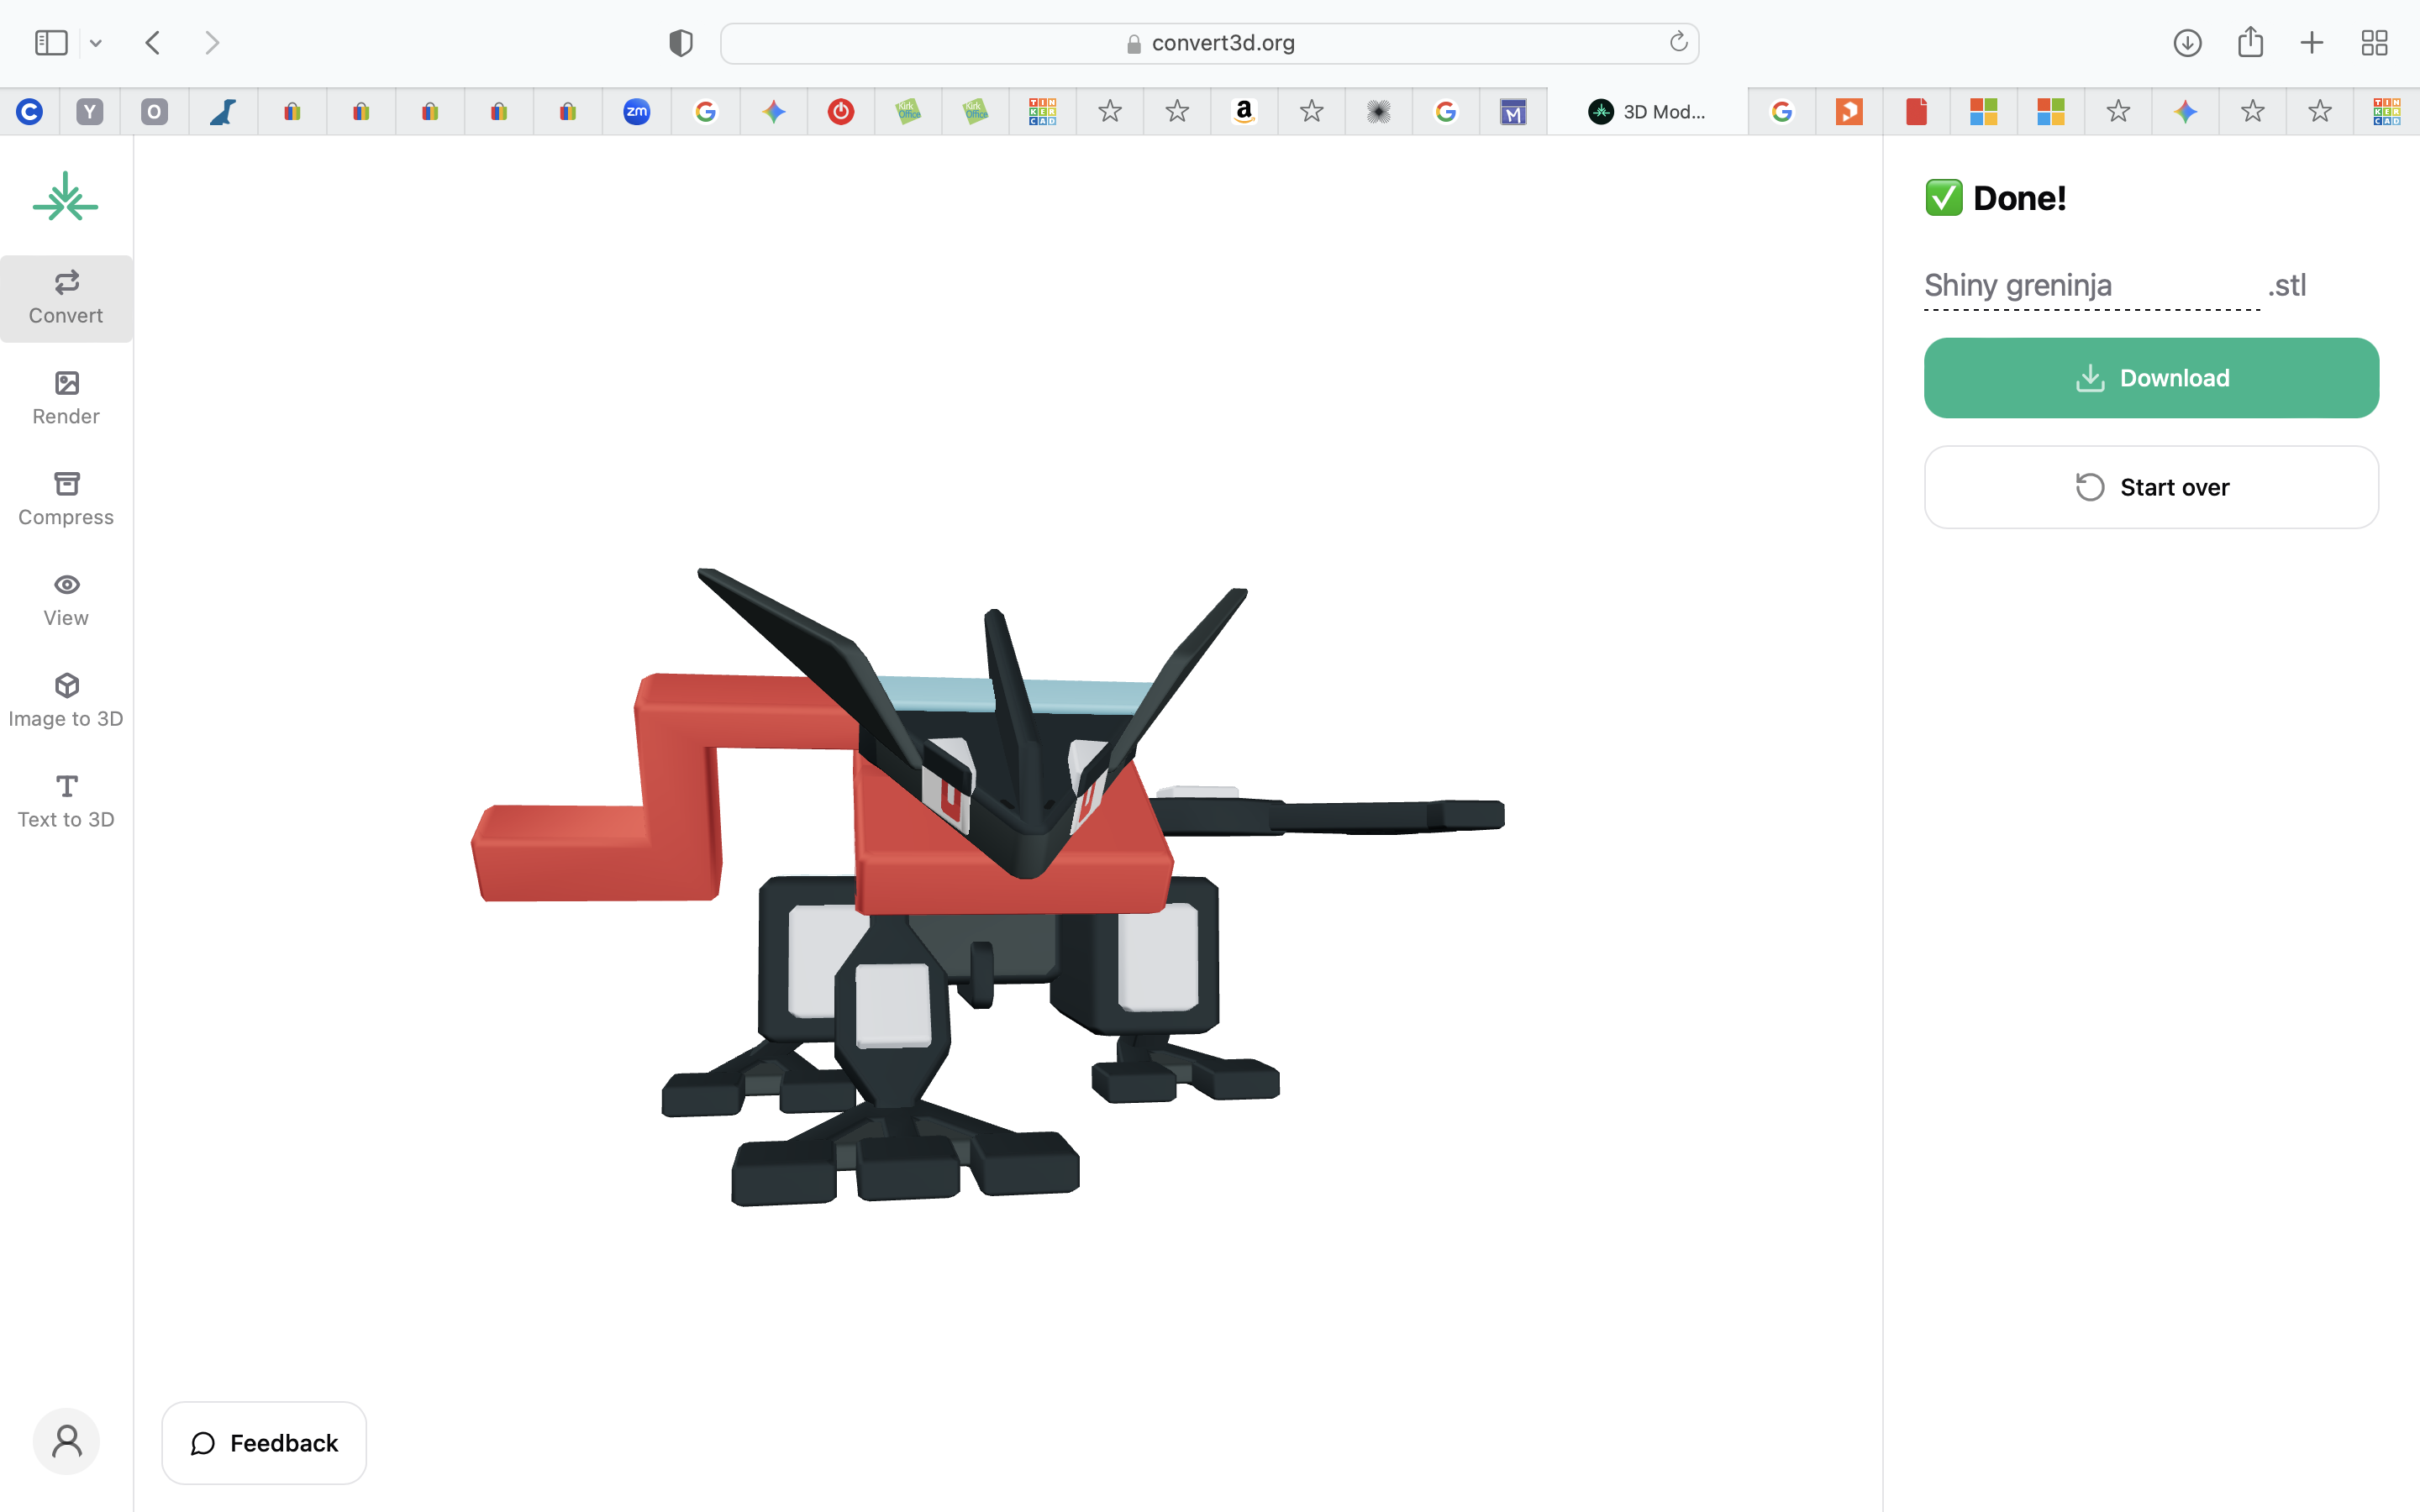2420x1512 pixels.
Task: Open the Render tool in the sidebar
Action: coord(66,399)
